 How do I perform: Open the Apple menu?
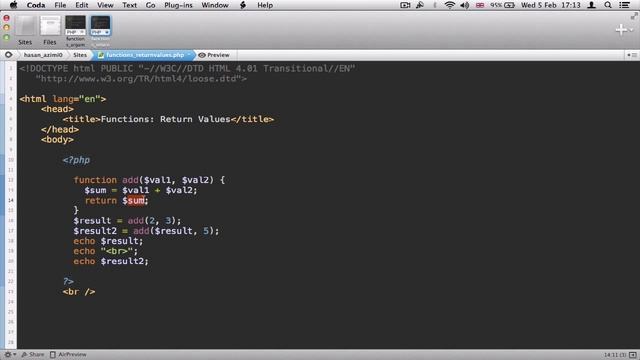coord(13,5)
